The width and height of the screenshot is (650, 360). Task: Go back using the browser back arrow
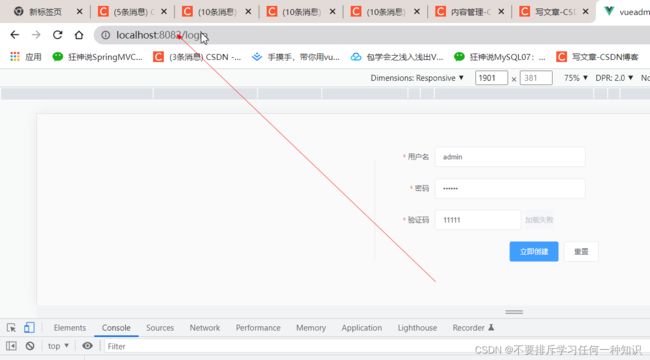tap(15, 35)
